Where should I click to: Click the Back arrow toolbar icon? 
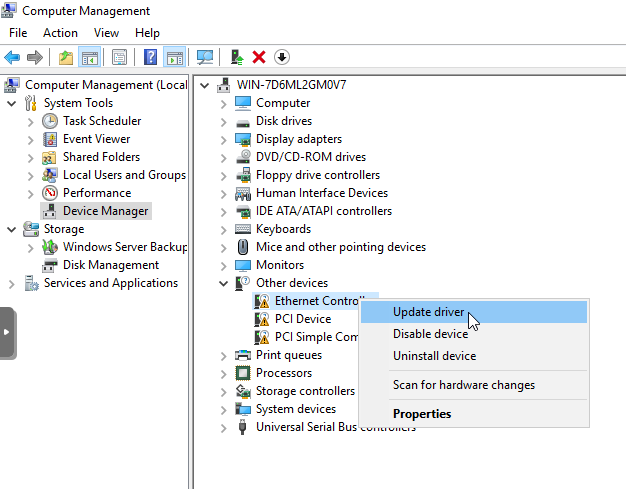(12, 57)
